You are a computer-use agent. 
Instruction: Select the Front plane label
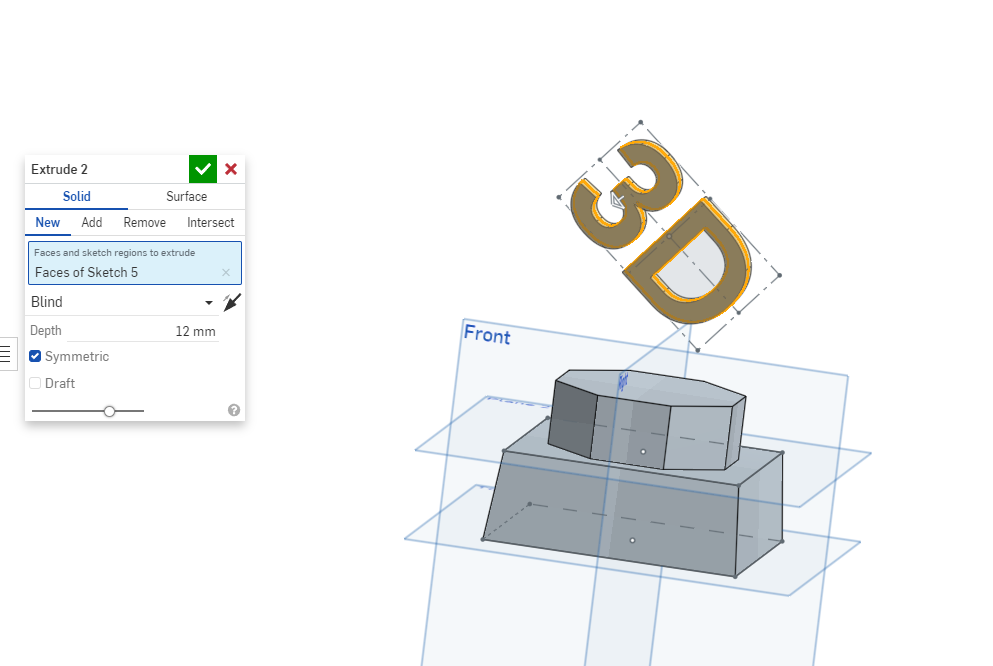[487, 334]
